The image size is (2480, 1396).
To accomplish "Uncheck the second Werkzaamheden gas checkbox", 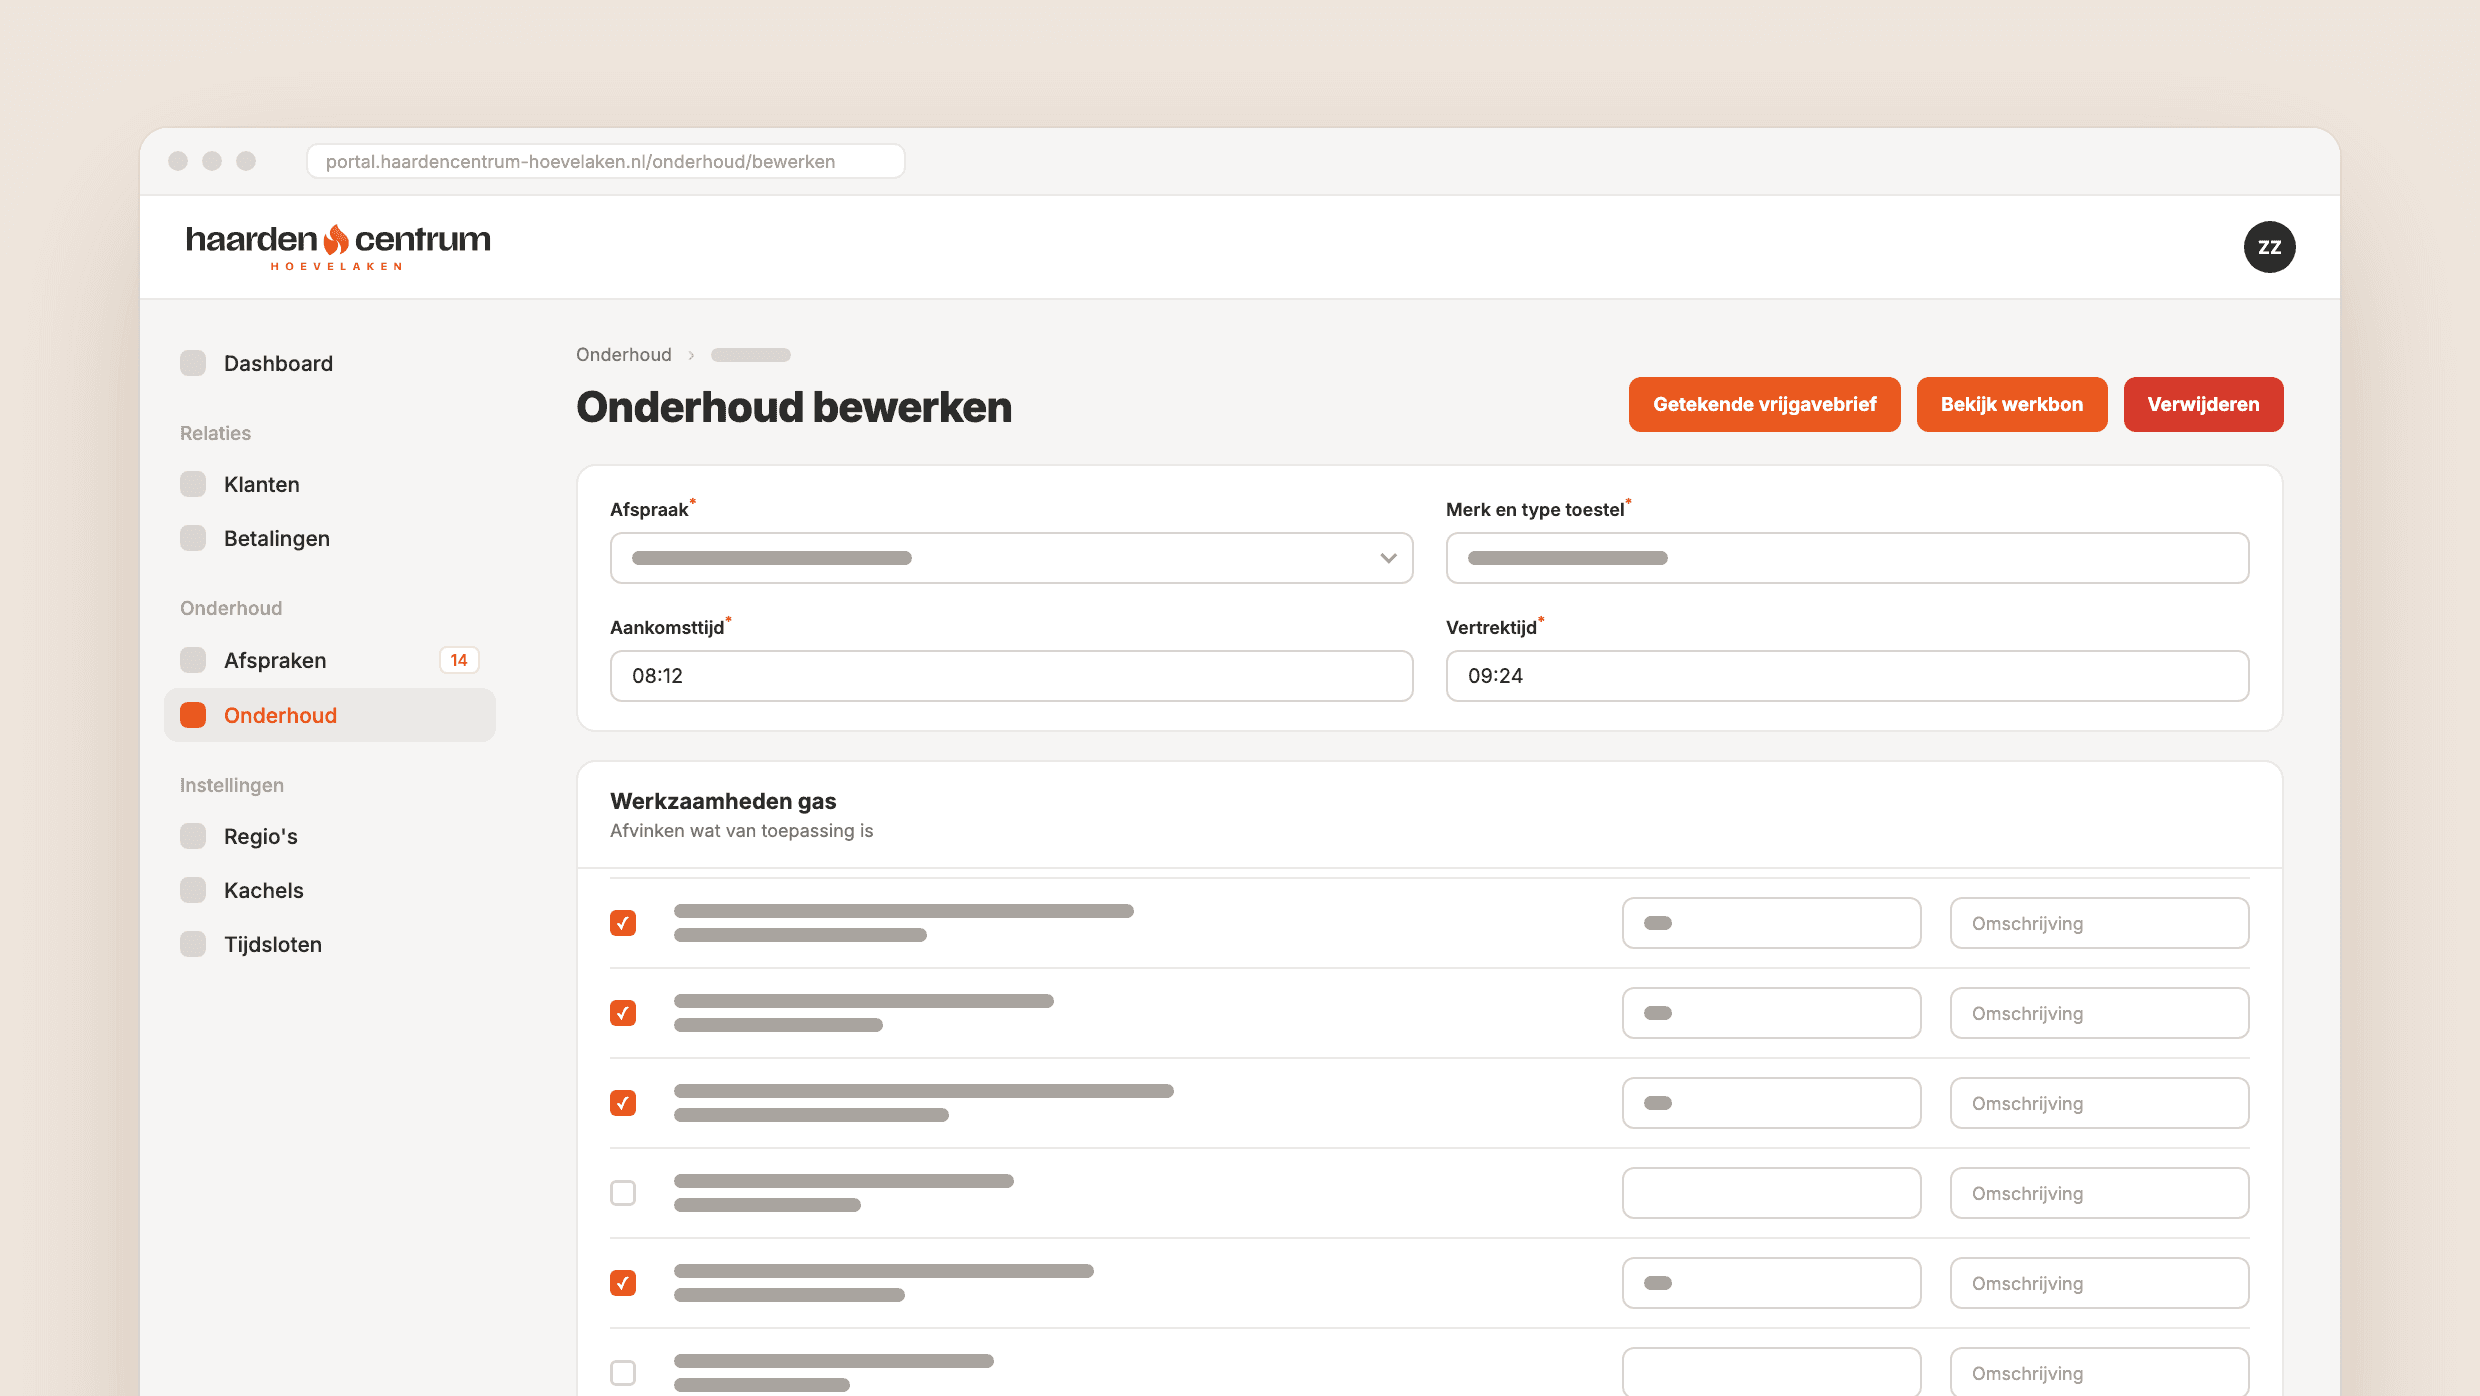I will pos(623,1013).
